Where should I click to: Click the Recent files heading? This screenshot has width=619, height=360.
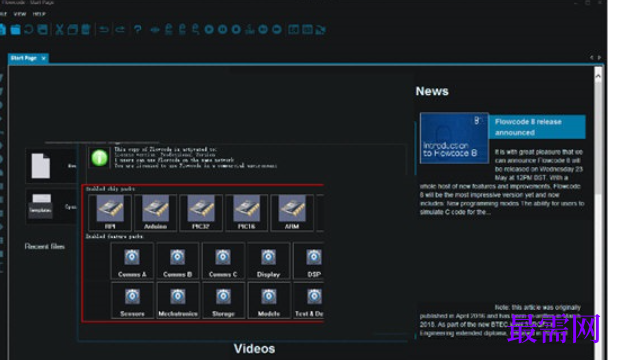point(45,246)
